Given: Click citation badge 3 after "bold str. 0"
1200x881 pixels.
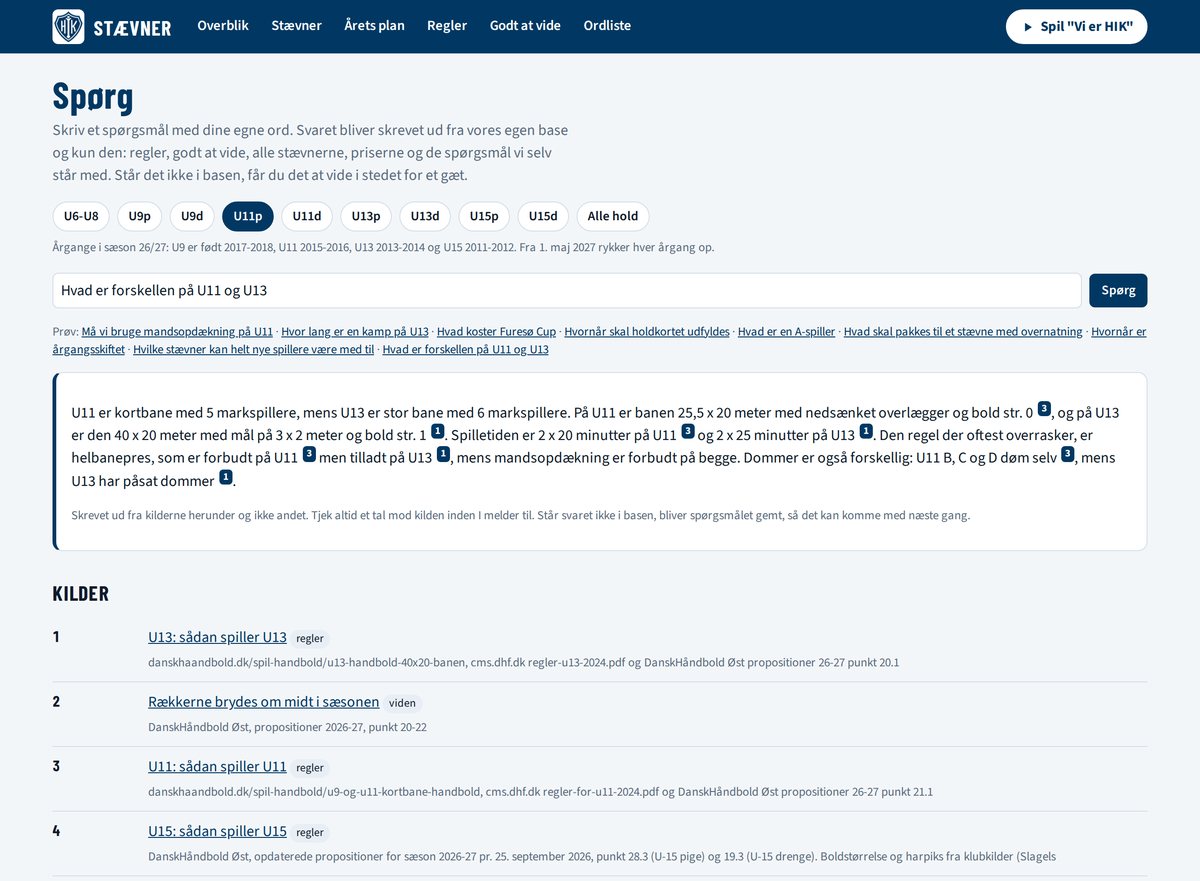Looking at the screenshot, I should pos(1044,408).
